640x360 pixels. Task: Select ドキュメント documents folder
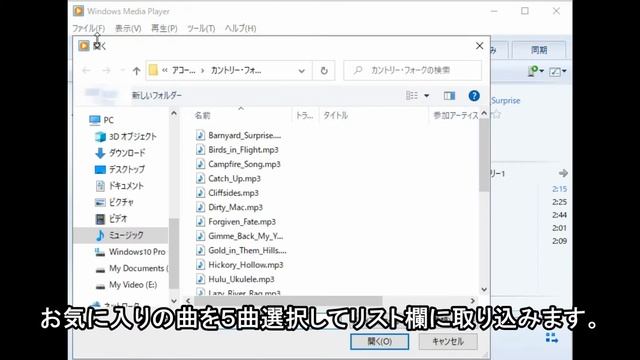119,186
